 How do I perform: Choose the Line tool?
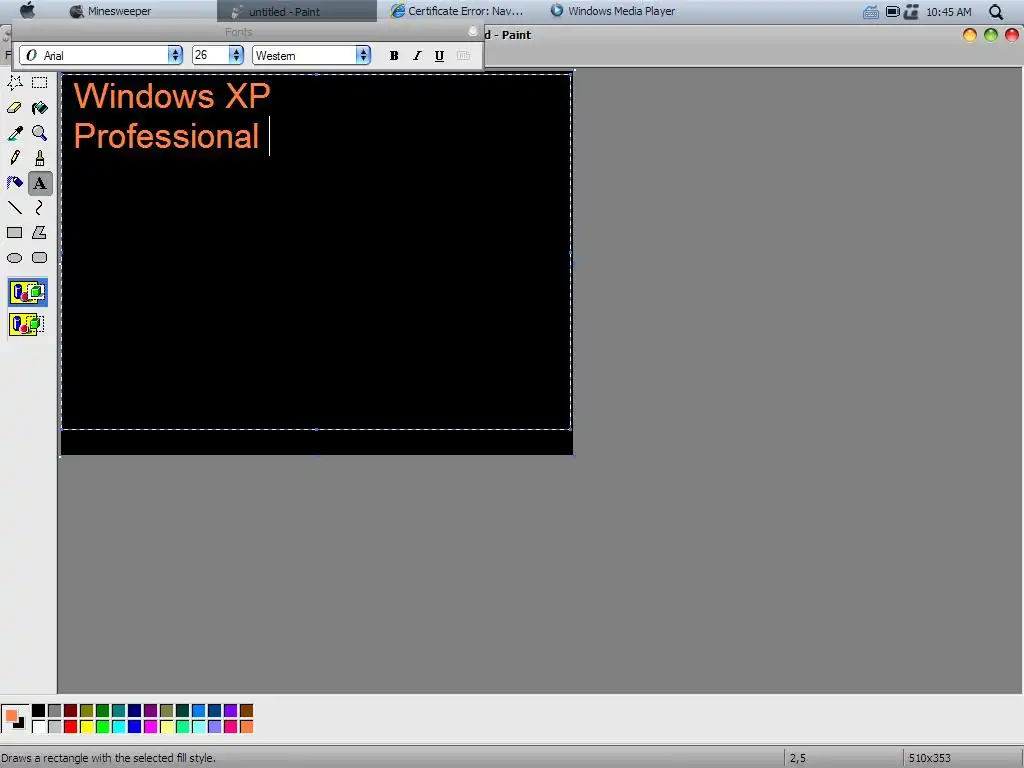[x=14, y=208]
